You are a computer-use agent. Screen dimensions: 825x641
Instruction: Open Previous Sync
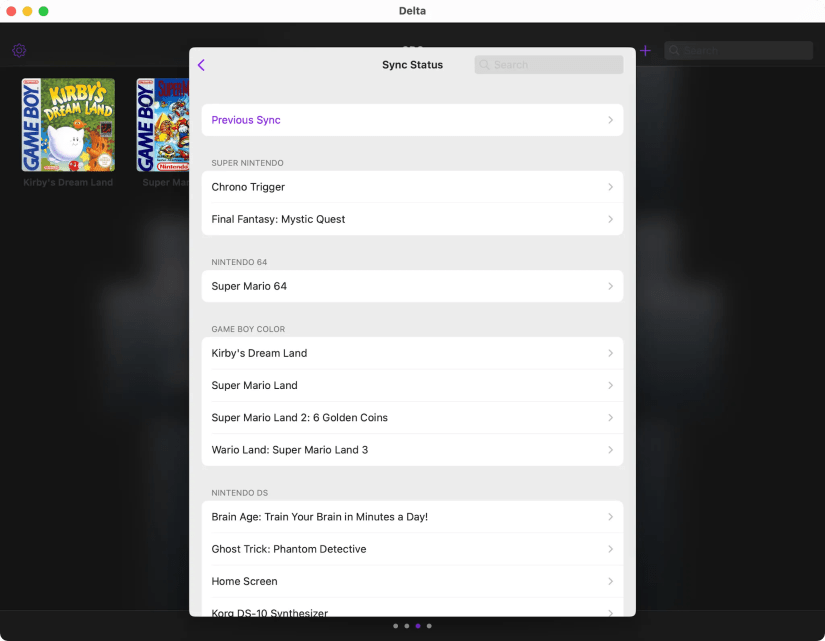[412, 120]
